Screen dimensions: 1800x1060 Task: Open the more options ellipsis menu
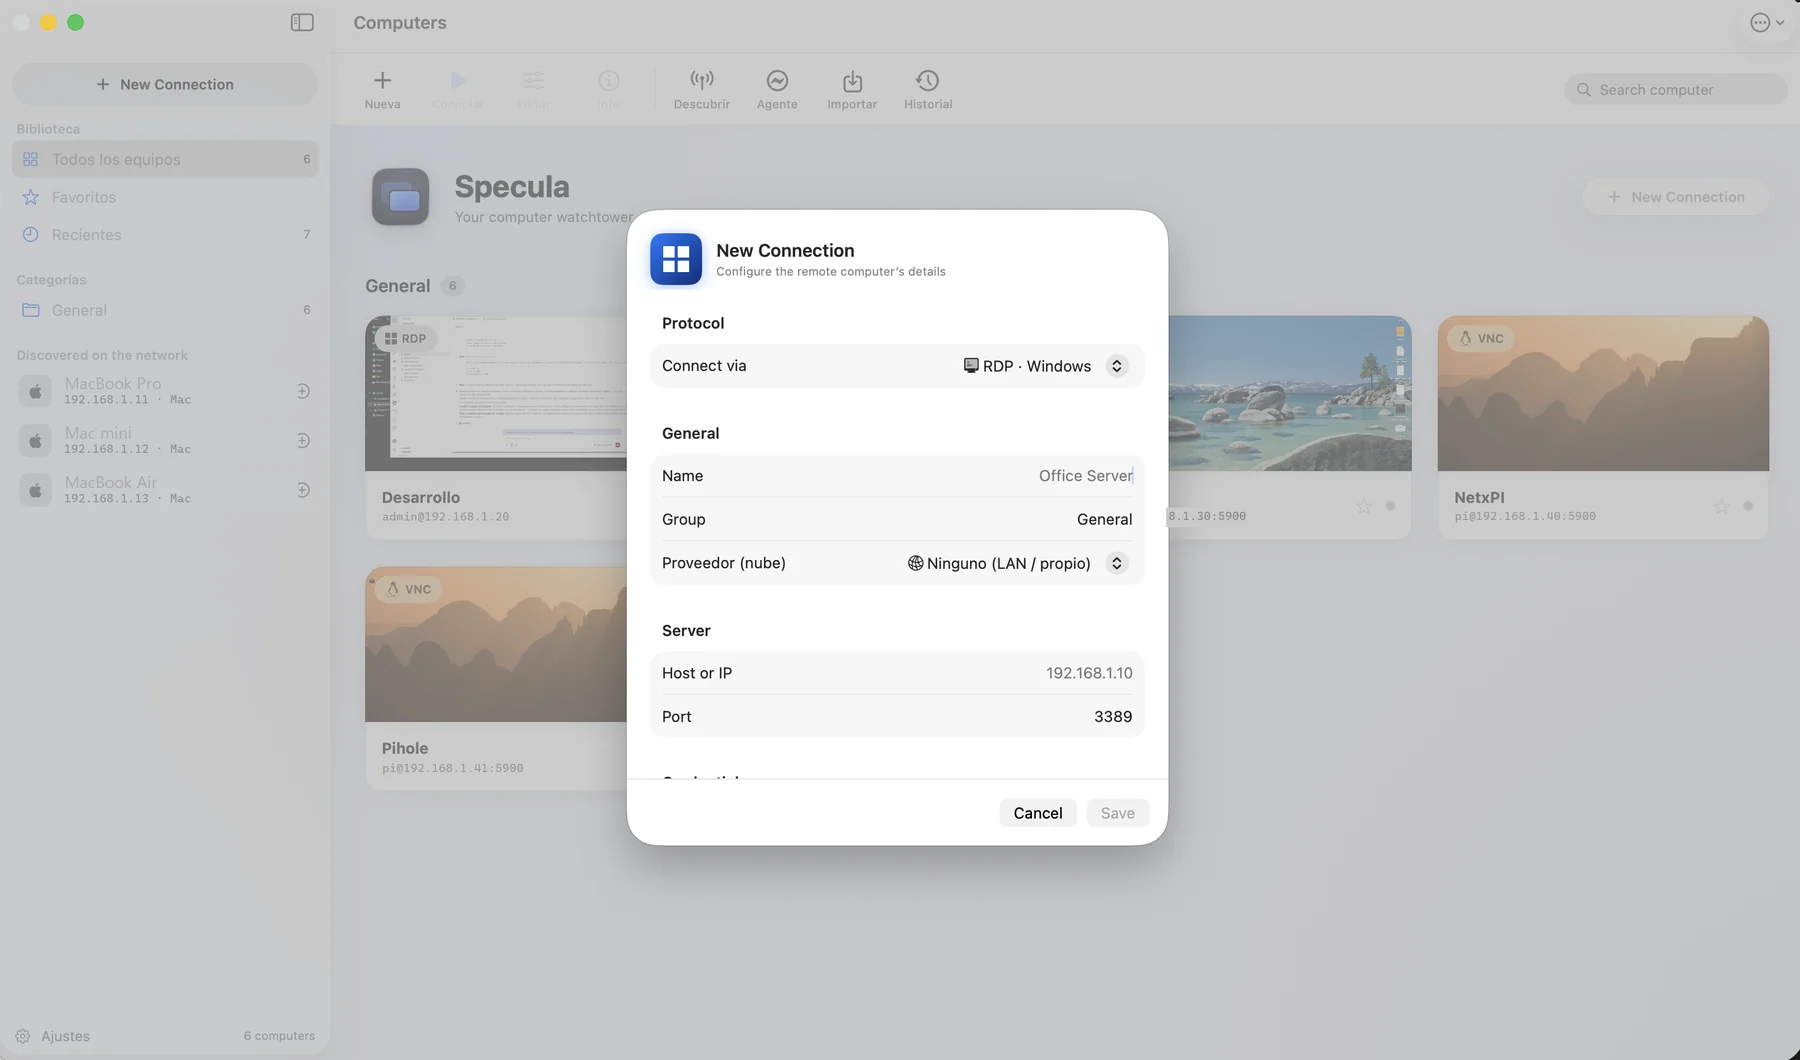coord(1767,22)
